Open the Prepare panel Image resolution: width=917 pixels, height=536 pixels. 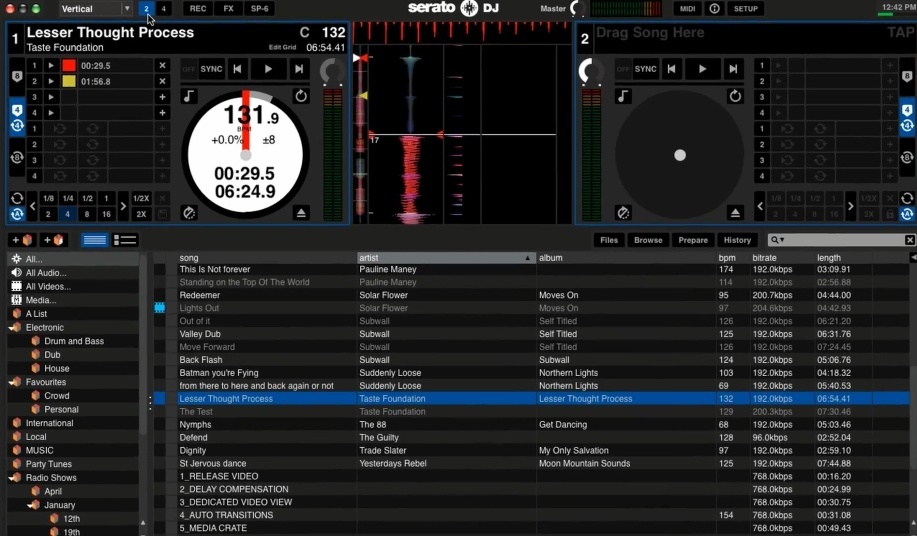click(693, 240)
